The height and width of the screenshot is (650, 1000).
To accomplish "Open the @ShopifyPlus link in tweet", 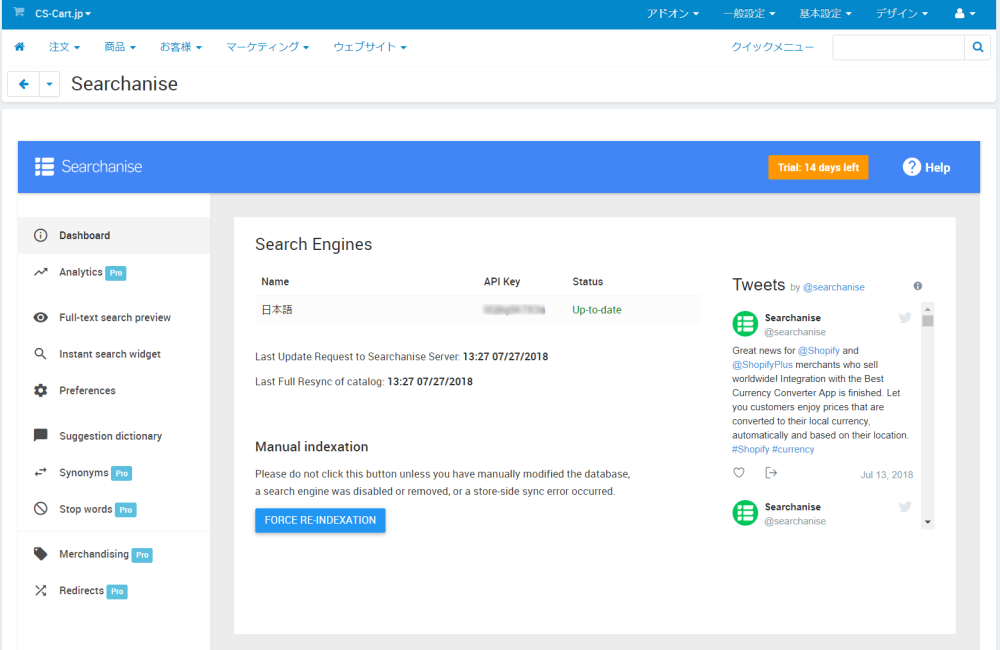I will pos(762,365).
